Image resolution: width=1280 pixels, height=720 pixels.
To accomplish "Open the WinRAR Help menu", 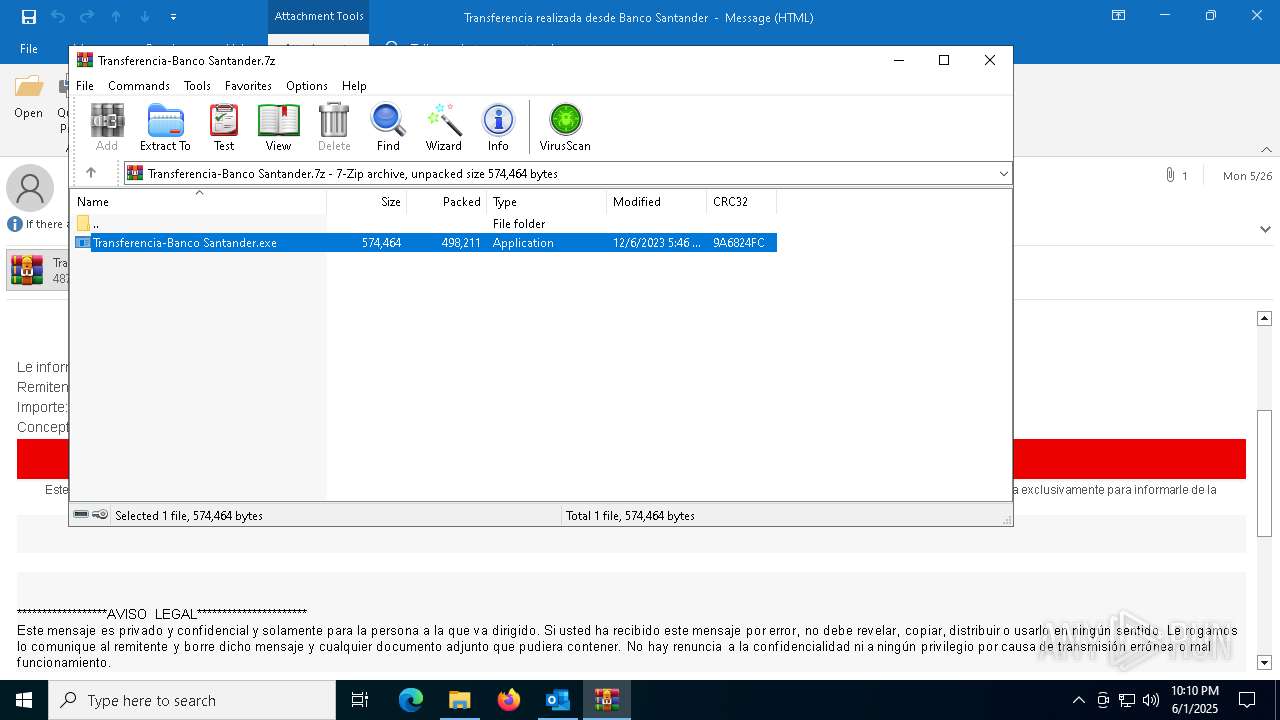I will coord(354,86).
